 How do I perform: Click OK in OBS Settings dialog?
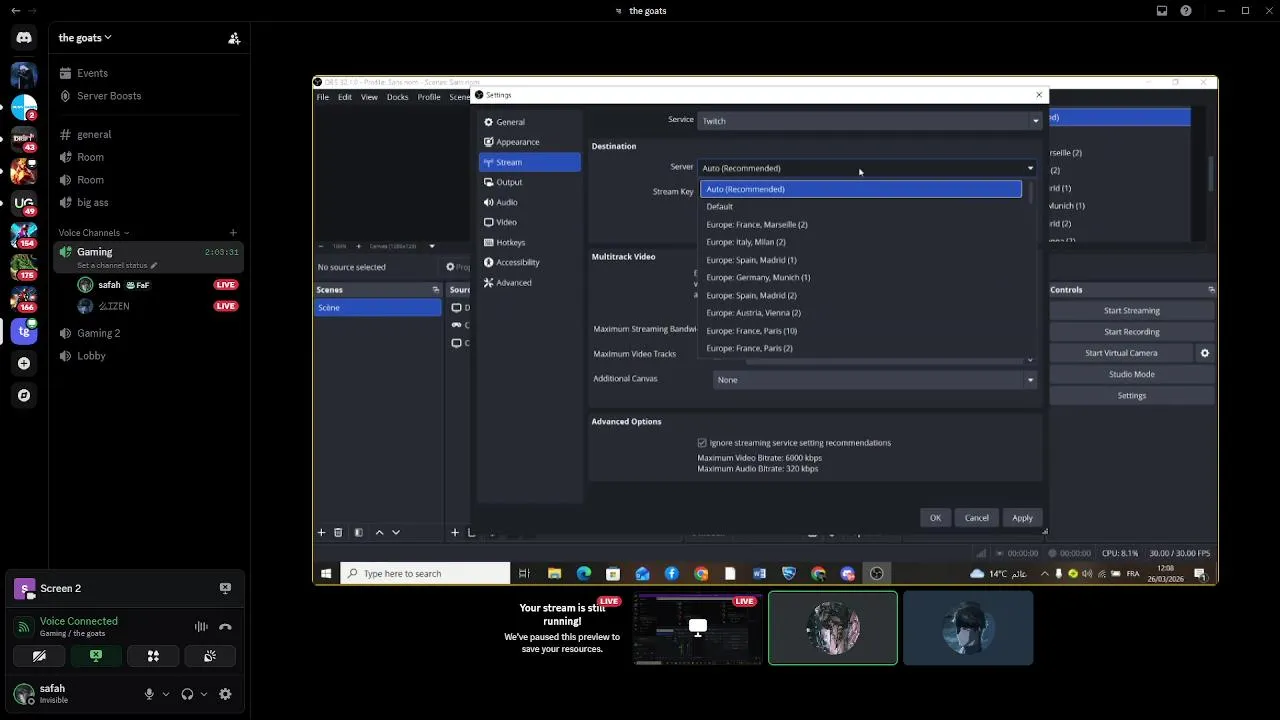coord(935,518)
